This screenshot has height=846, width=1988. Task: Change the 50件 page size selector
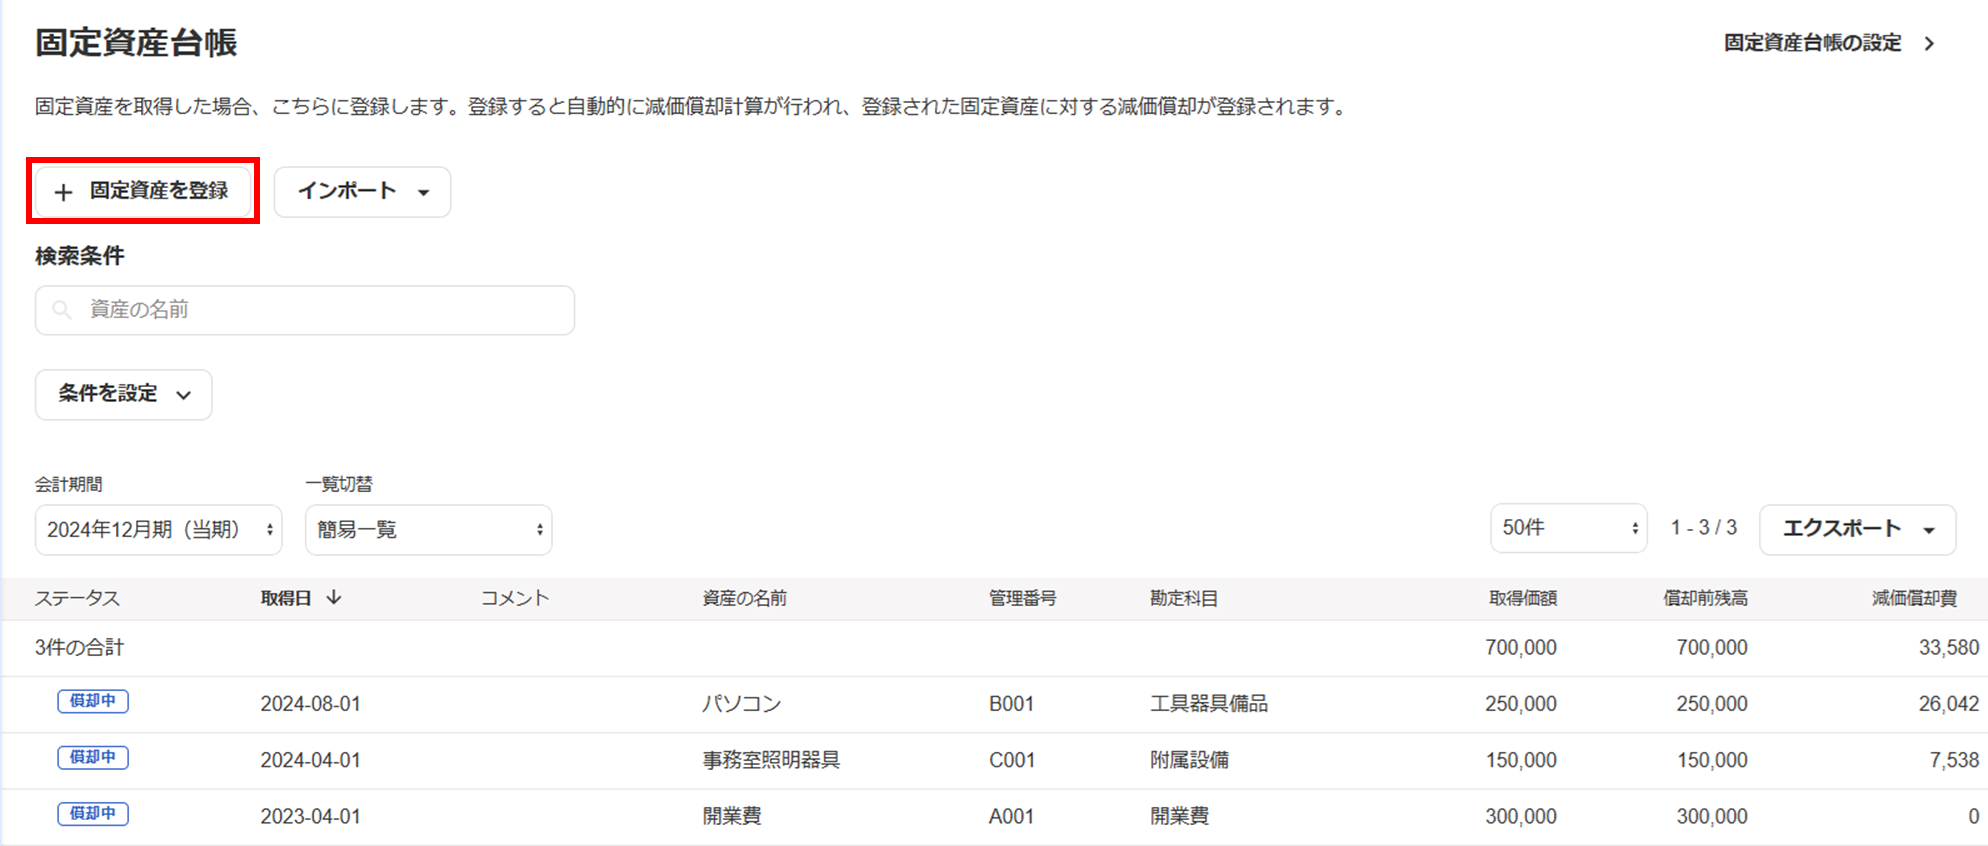1567,528
